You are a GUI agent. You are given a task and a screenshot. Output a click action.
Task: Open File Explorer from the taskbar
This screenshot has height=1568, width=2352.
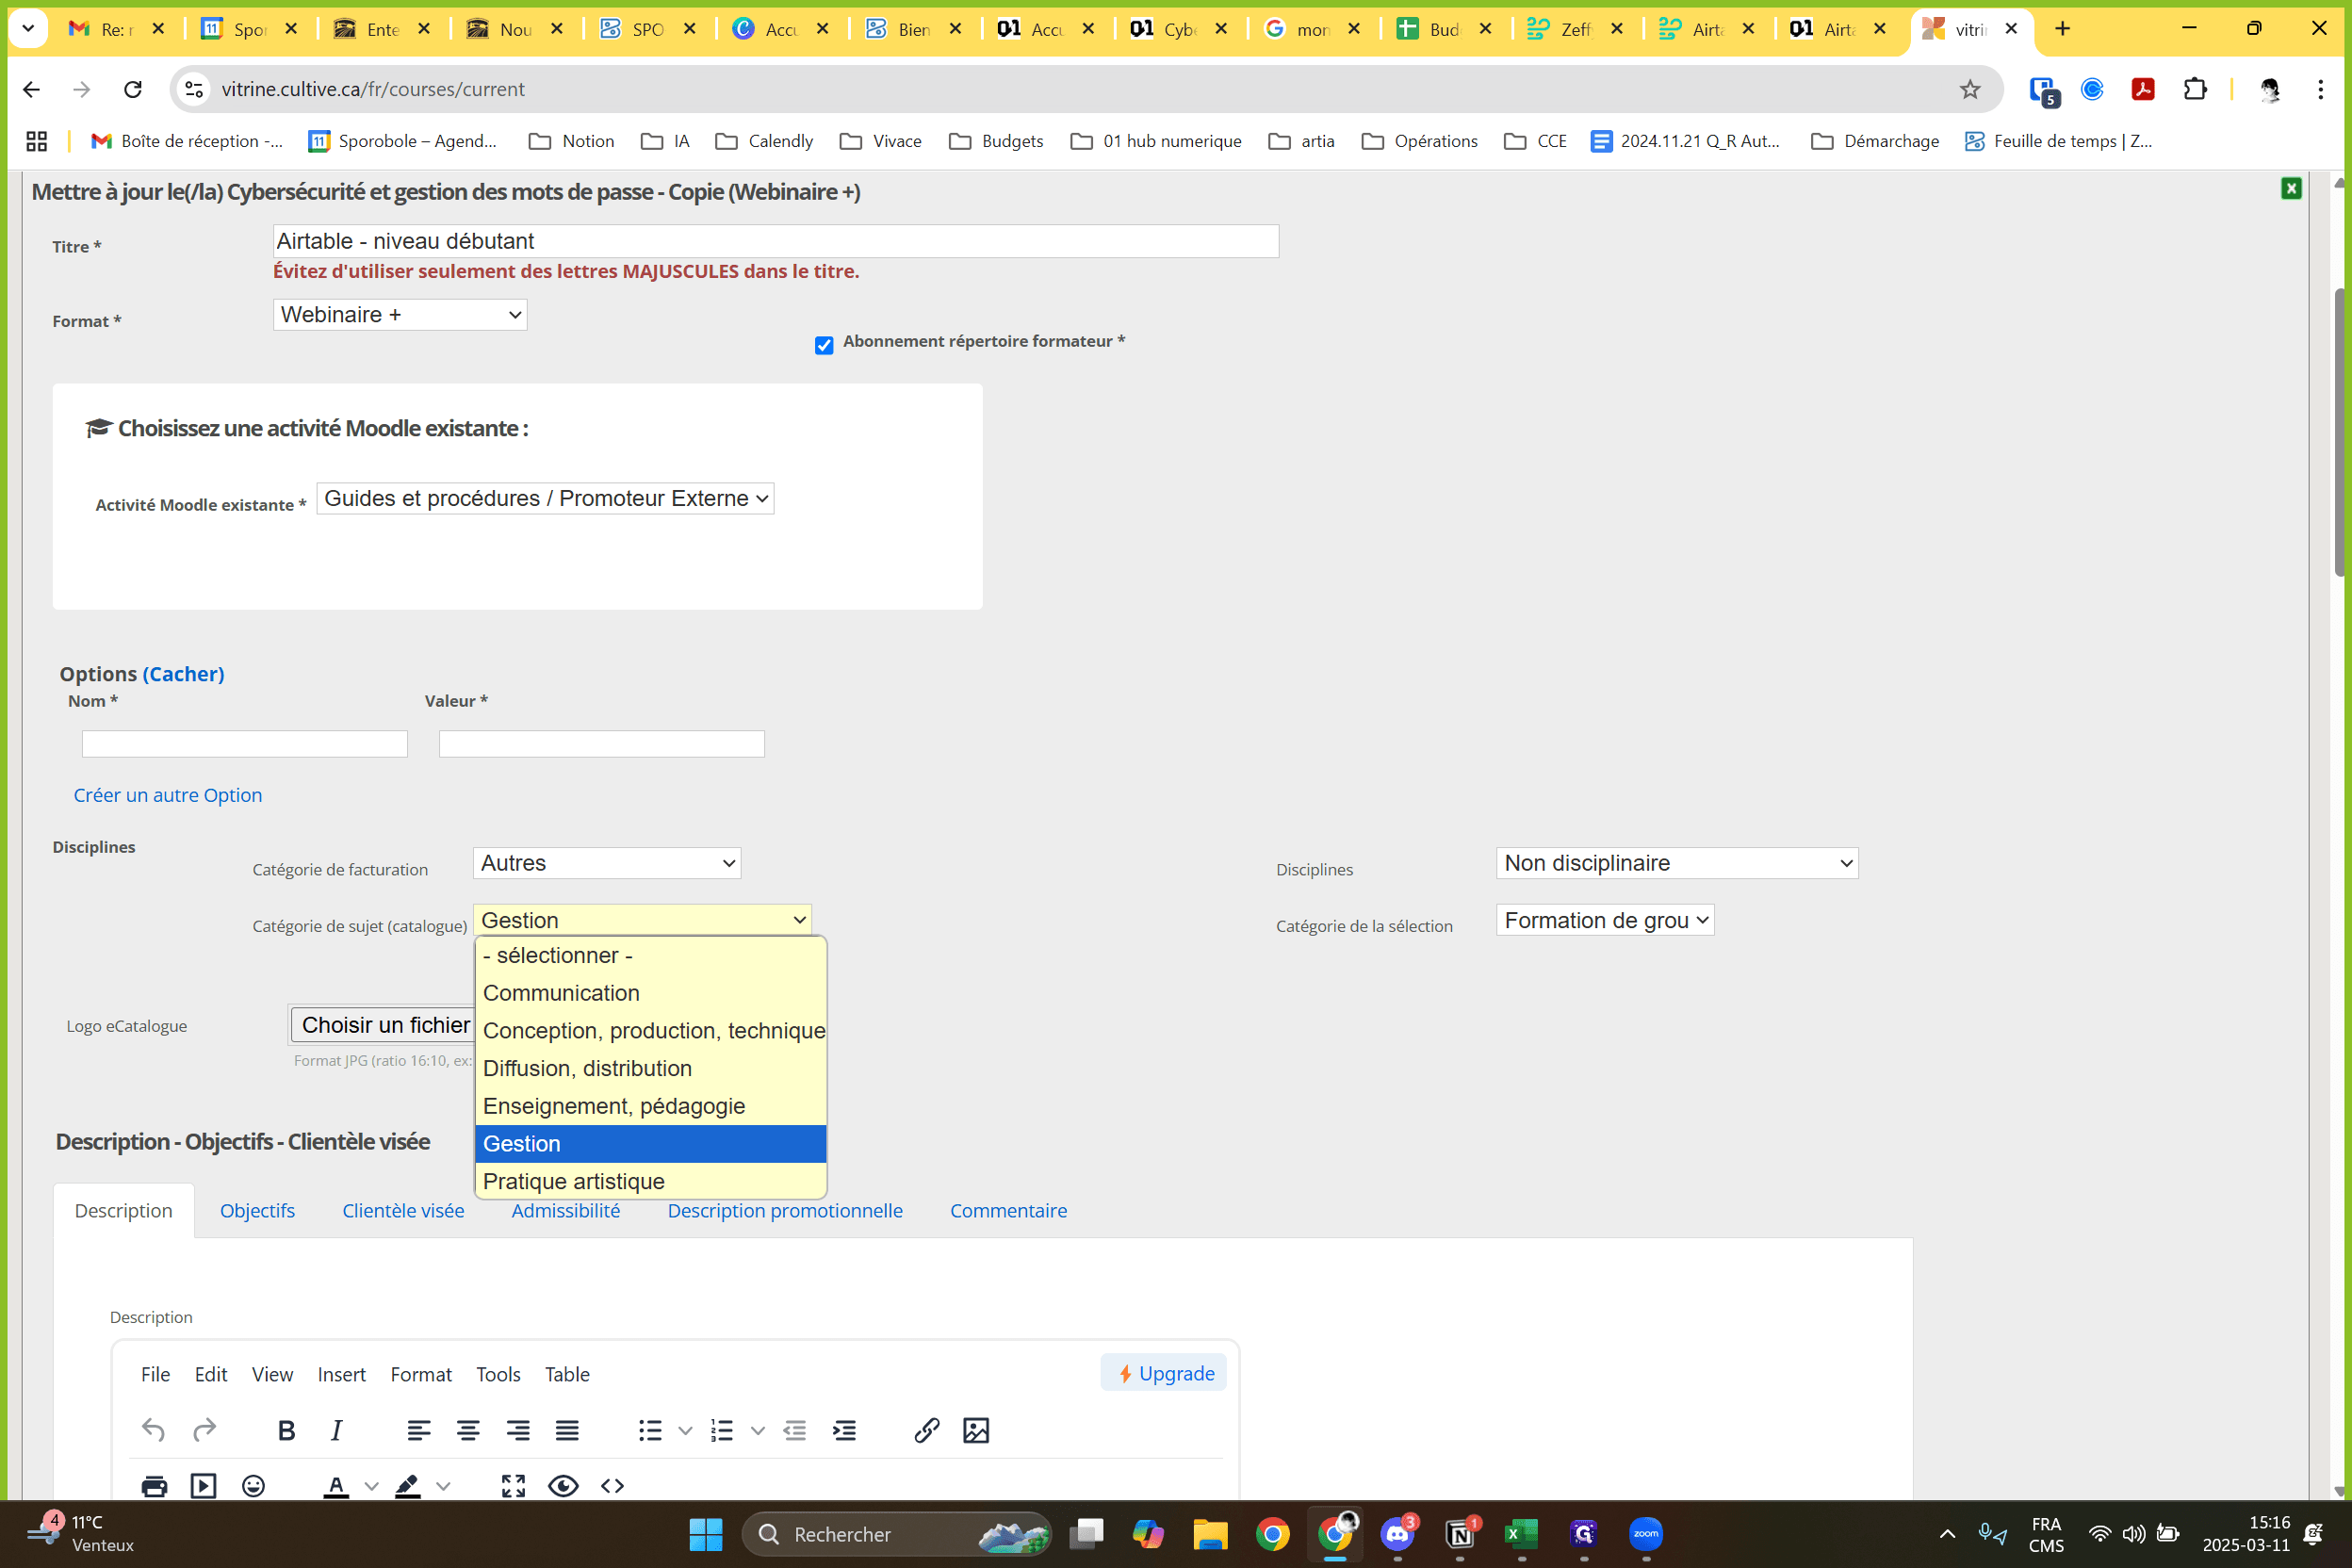pyautogui.click(x=1210, y=1534)
